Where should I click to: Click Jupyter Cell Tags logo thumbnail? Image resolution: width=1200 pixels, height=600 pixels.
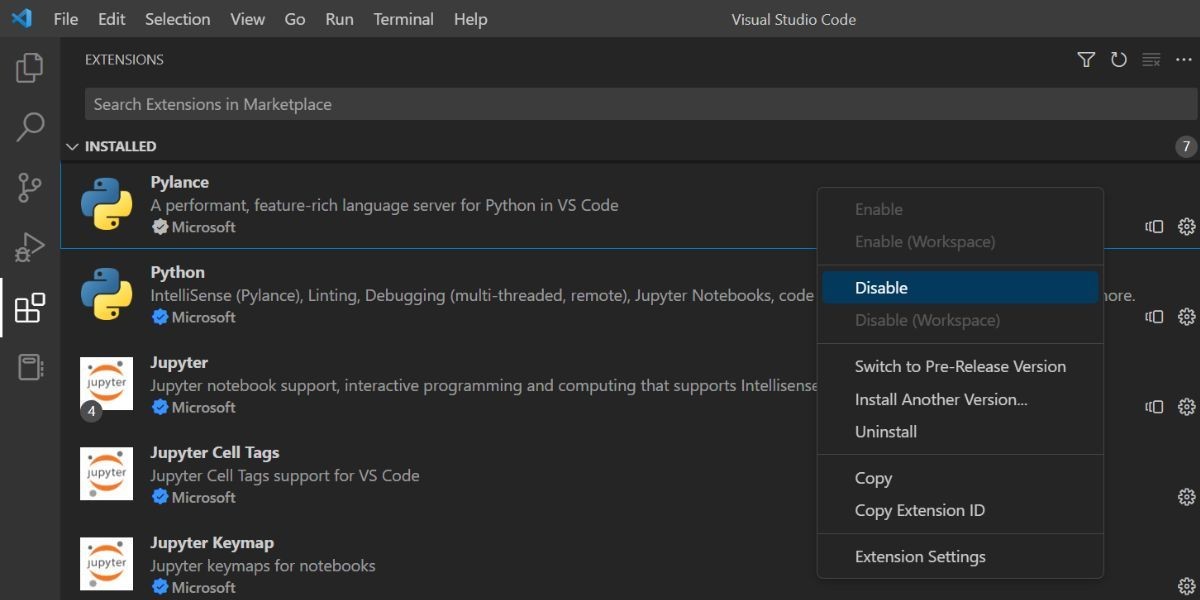point(107,473)
